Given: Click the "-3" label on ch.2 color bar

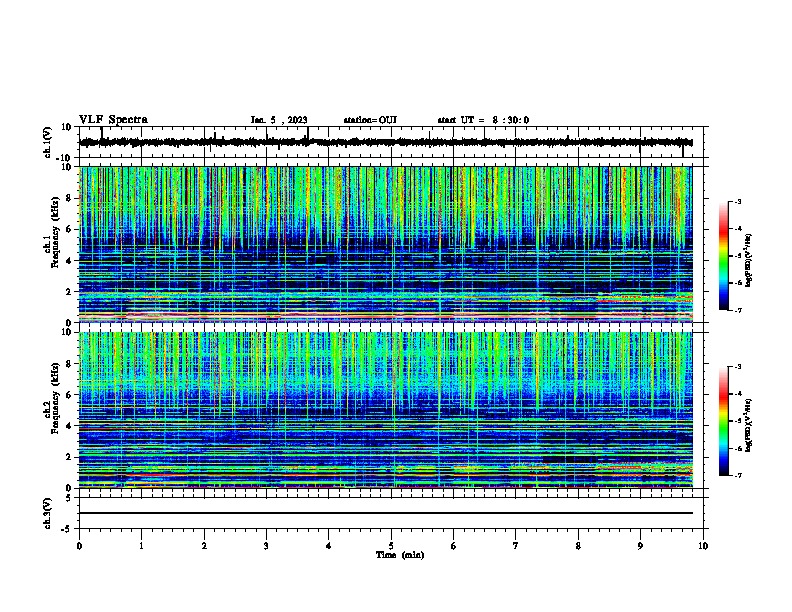Looking at the screenshot, I should pos(738,367).
